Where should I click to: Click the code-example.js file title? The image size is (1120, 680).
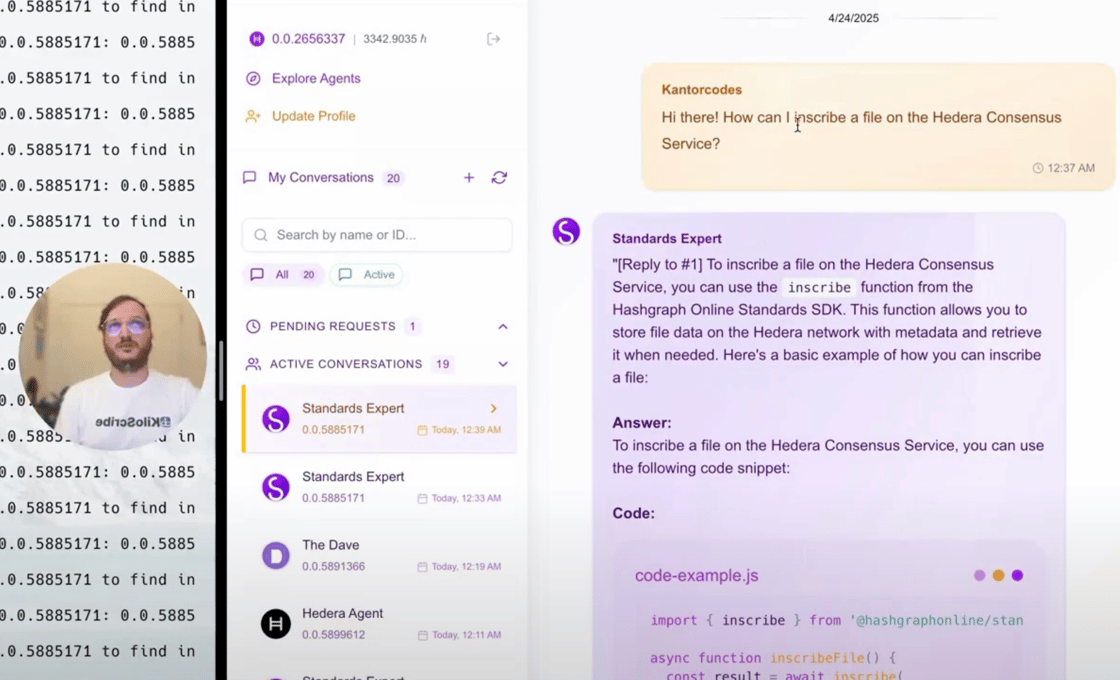point(696,576)
